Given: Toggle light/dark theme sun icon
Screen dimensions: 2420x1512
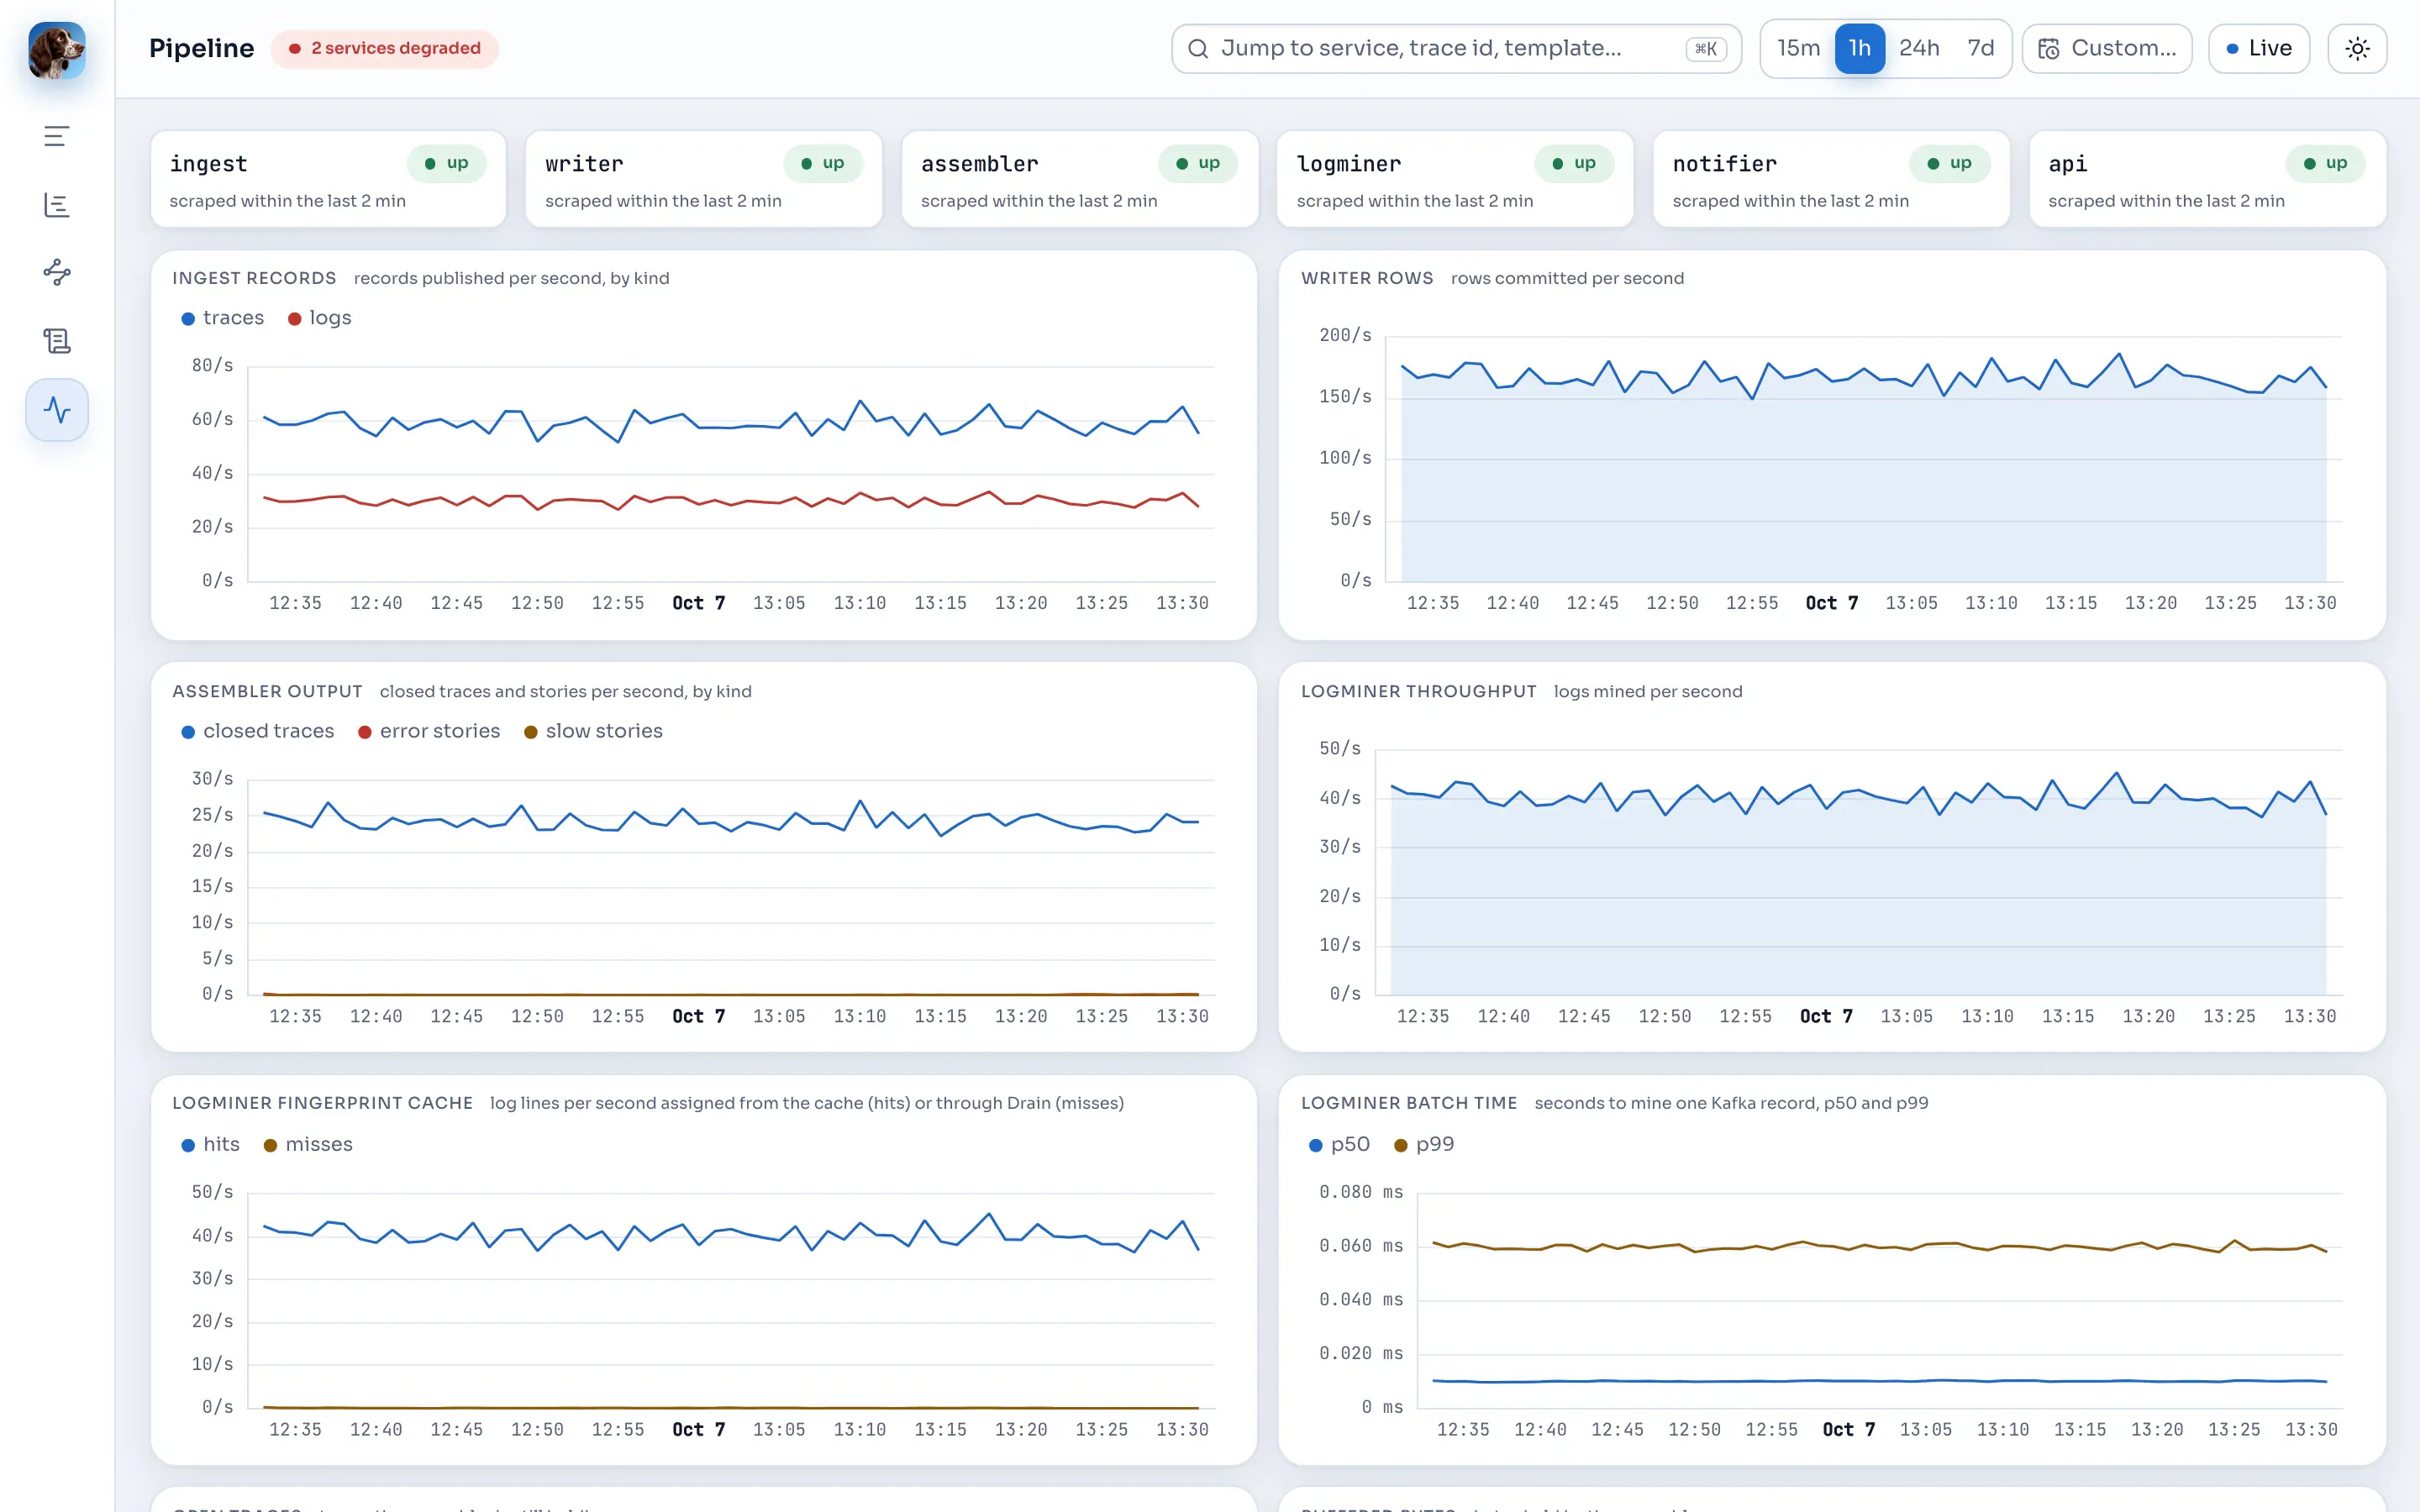Looking at the screenshot, I should [x=2357, y=49].
